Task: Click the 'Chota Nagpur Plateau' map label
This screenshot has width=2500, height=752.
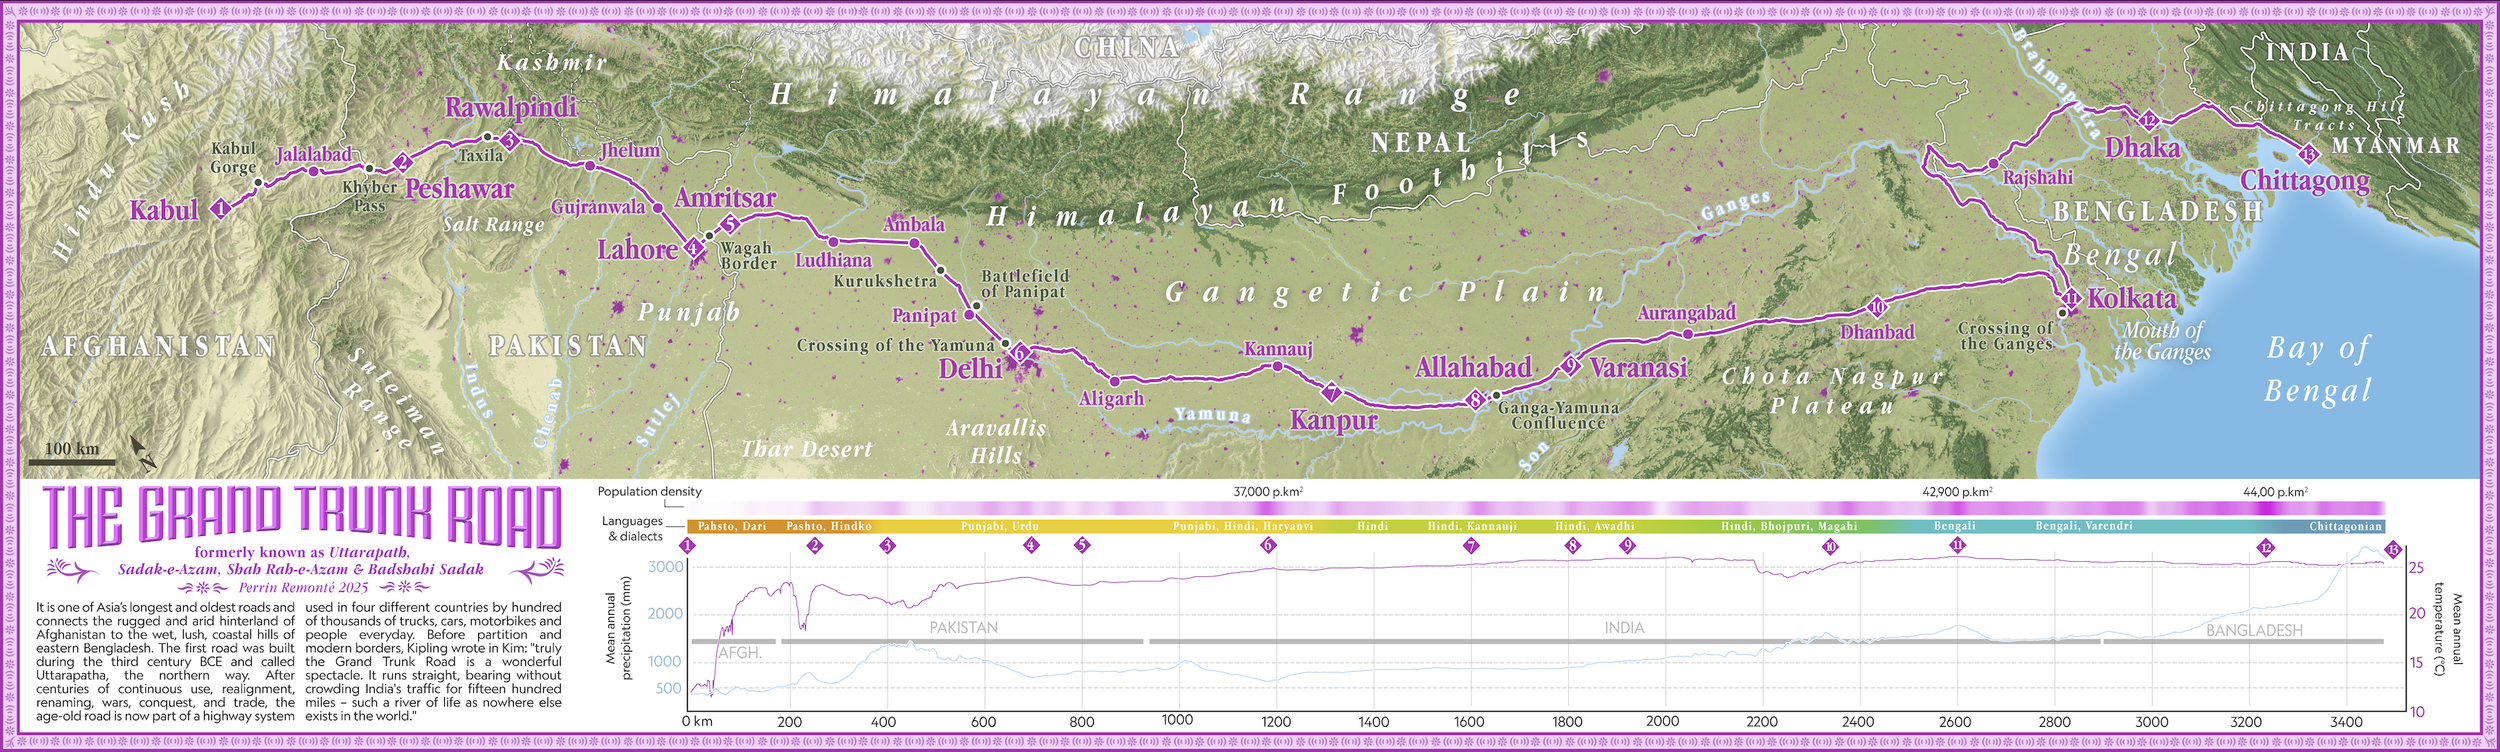Action: (1832, 391)
